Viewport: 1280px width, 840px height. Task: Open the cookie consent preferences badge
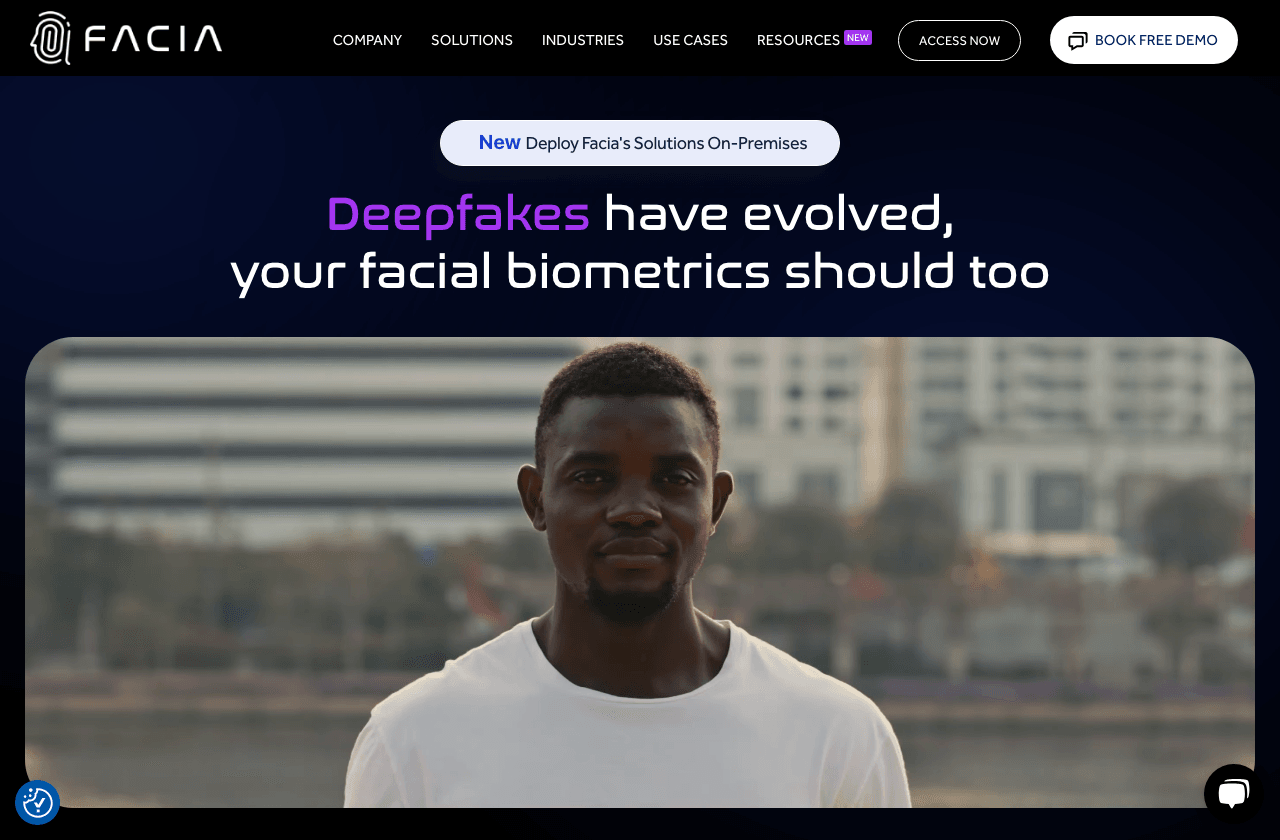pyautogui.click(x=38, y=802)
